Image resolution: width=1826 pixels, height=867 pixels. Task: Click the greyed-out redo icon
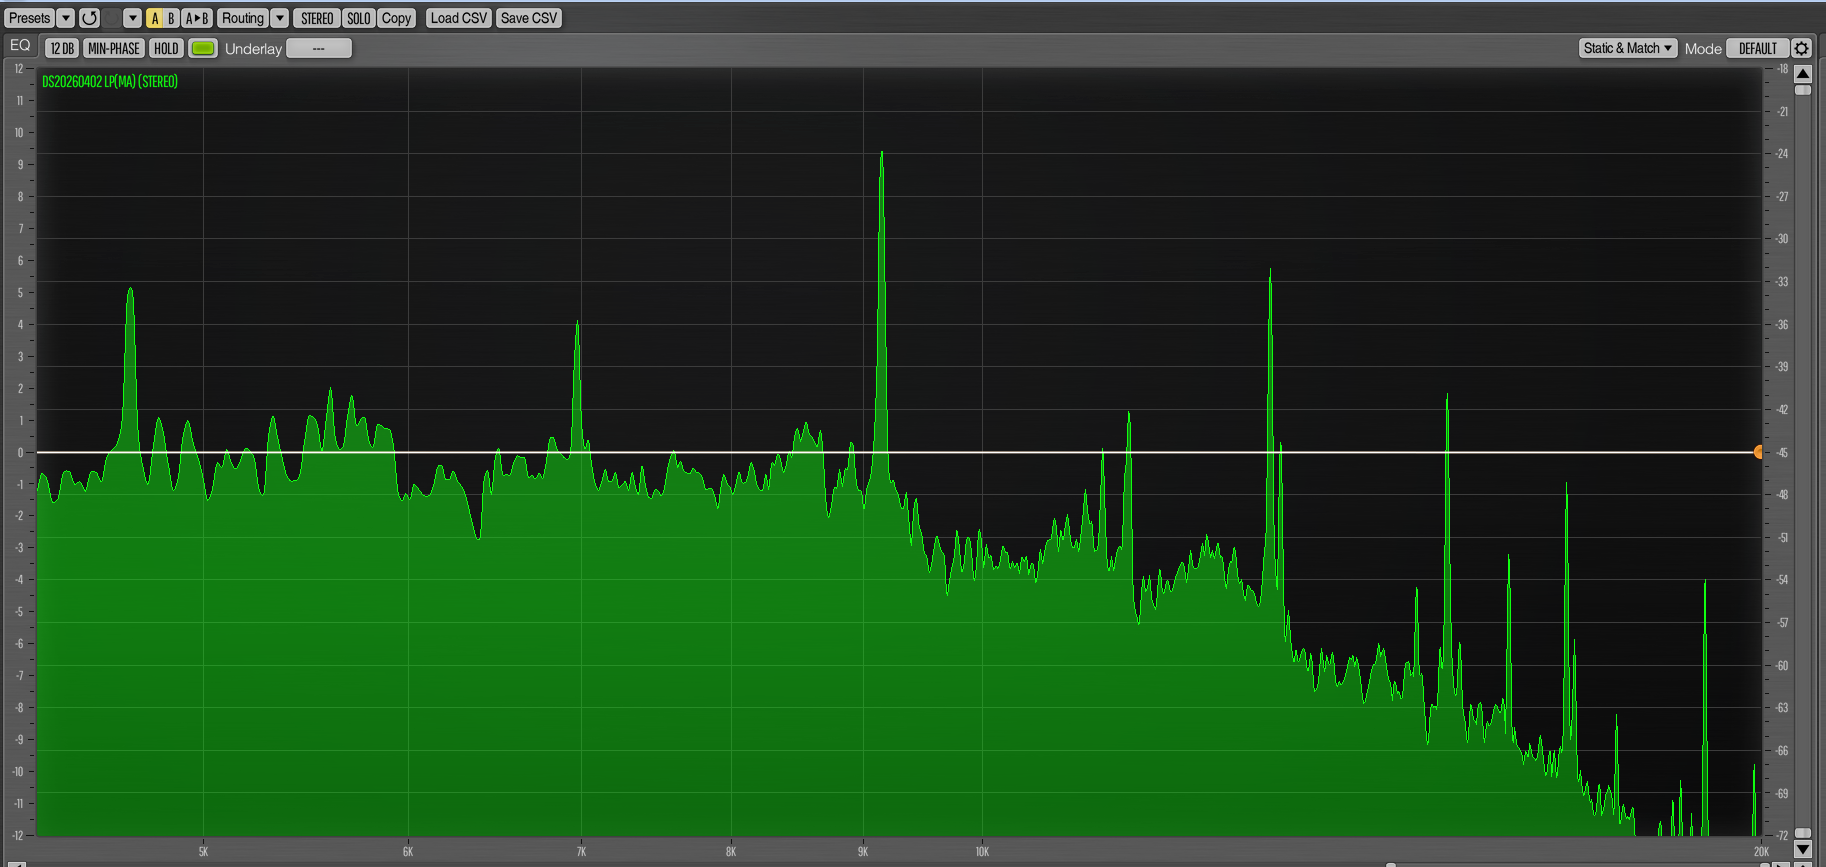tap(110, 18)
